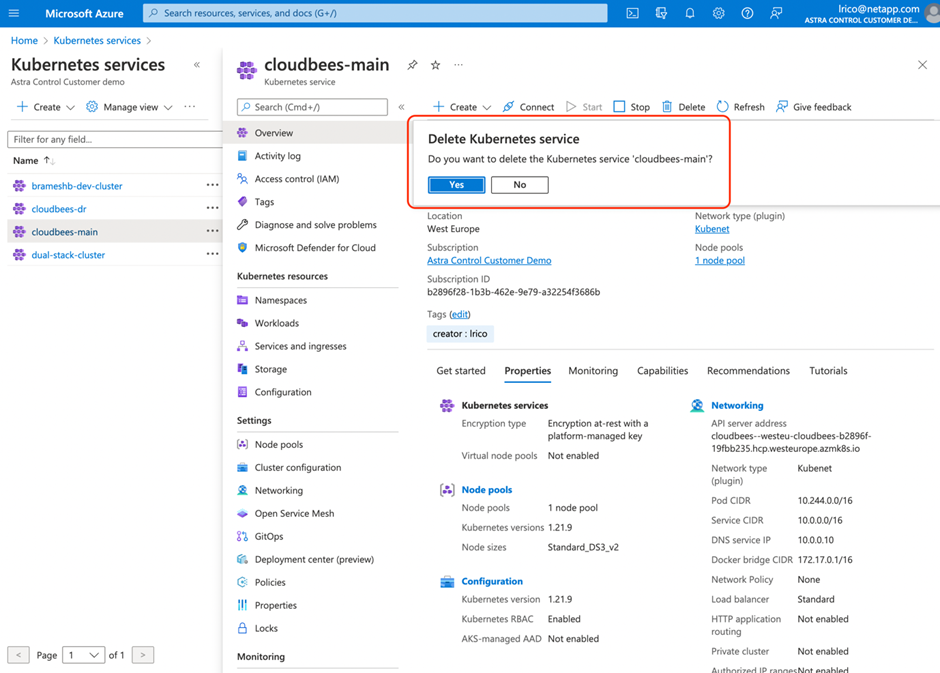Viewport: 940px width, 673px height.
Task: Click edit link next to Tags
Action: (460, 314)
